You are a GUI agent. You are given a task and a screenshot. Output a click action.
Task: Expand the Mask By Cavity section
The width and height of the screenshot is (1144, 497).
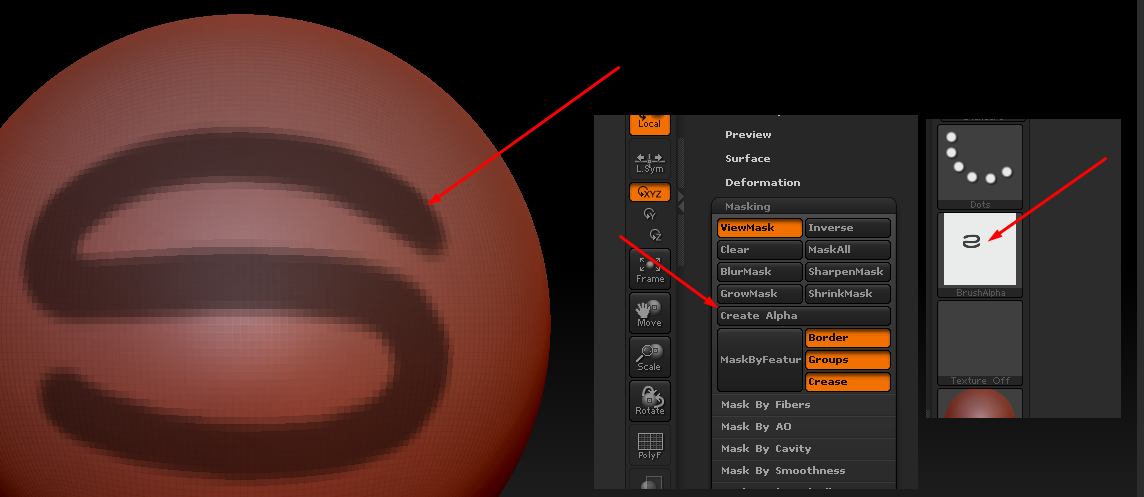803,449
